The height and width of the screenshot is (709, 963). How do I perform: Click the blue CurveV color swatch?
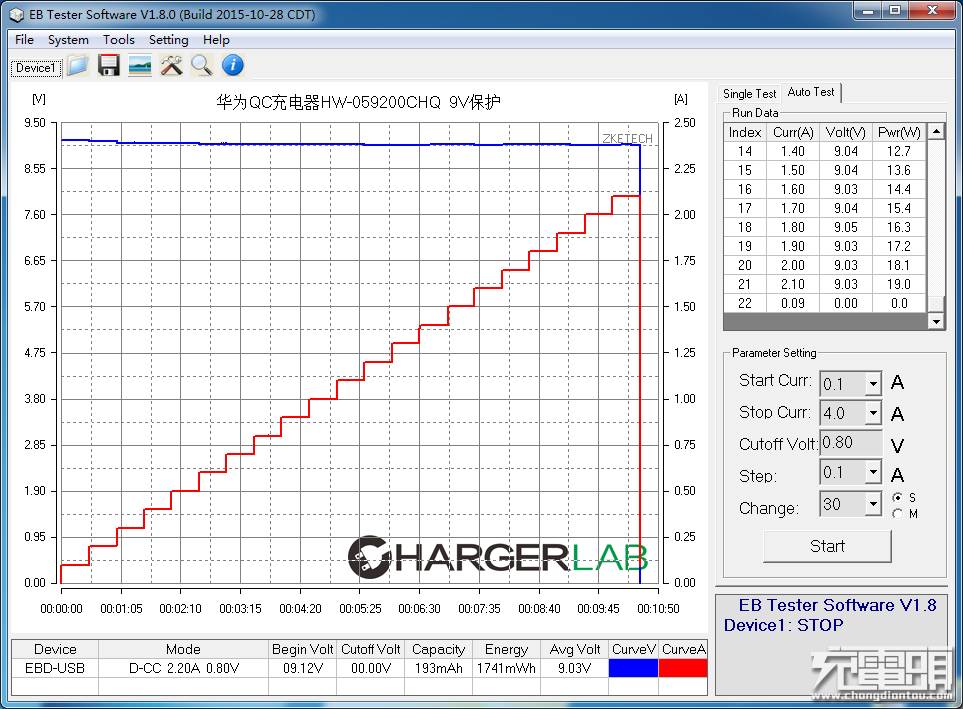pos(633,668)
